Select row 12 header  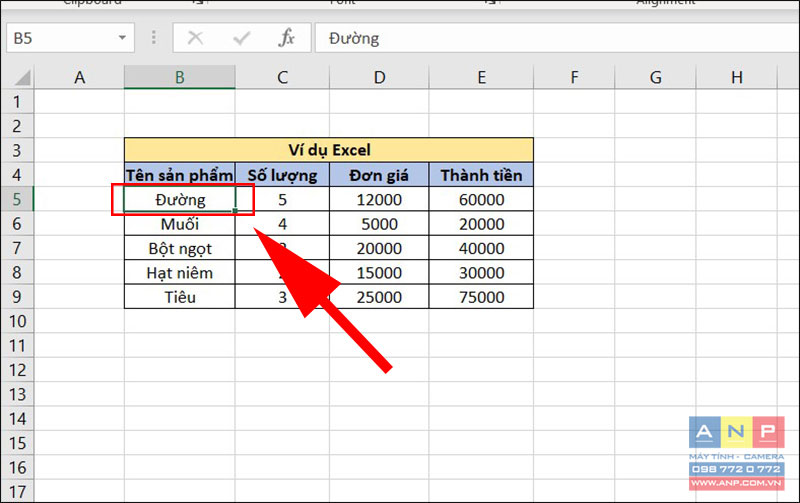tap(17, 370)
